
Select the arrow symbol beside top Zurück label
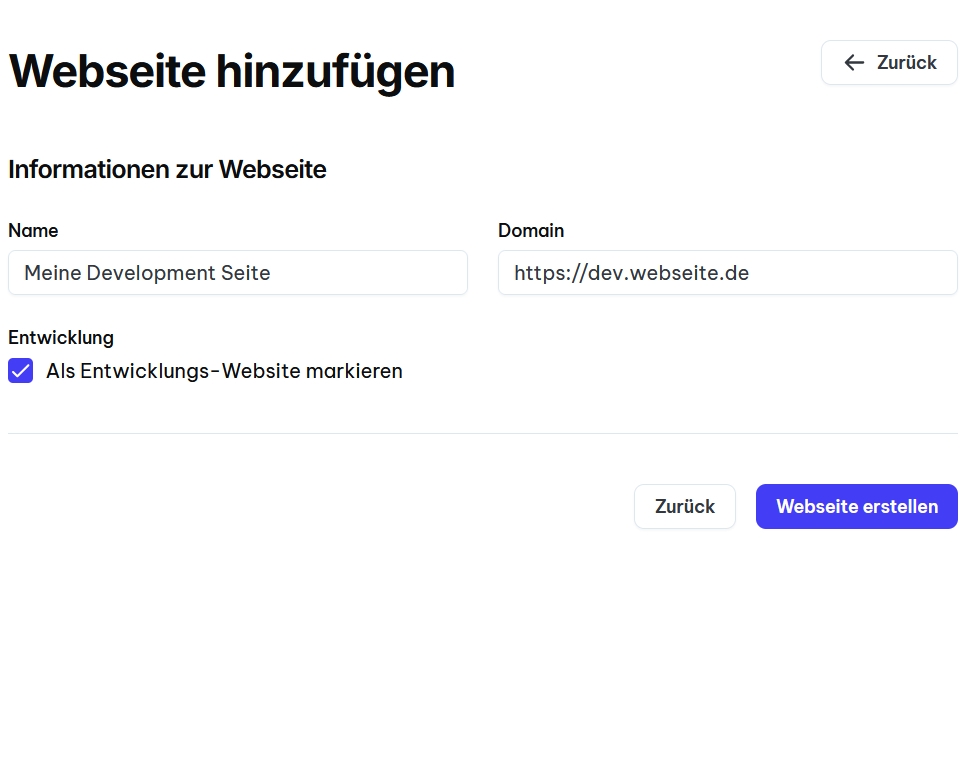click(x=853, y=62)
